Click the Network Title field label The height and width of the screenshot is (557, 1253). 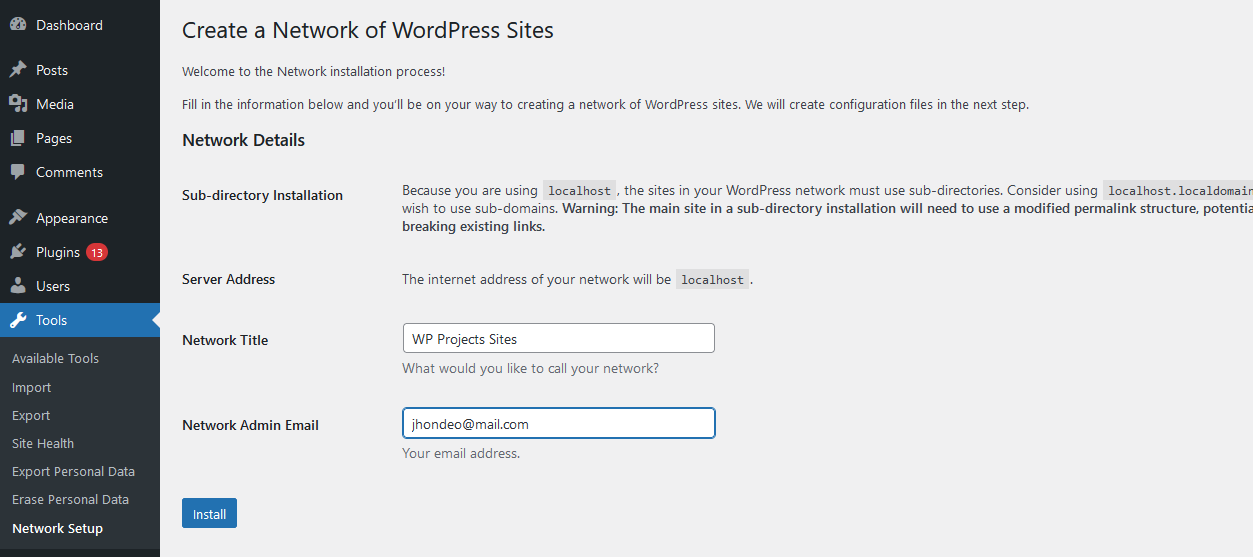coord(225,340)
